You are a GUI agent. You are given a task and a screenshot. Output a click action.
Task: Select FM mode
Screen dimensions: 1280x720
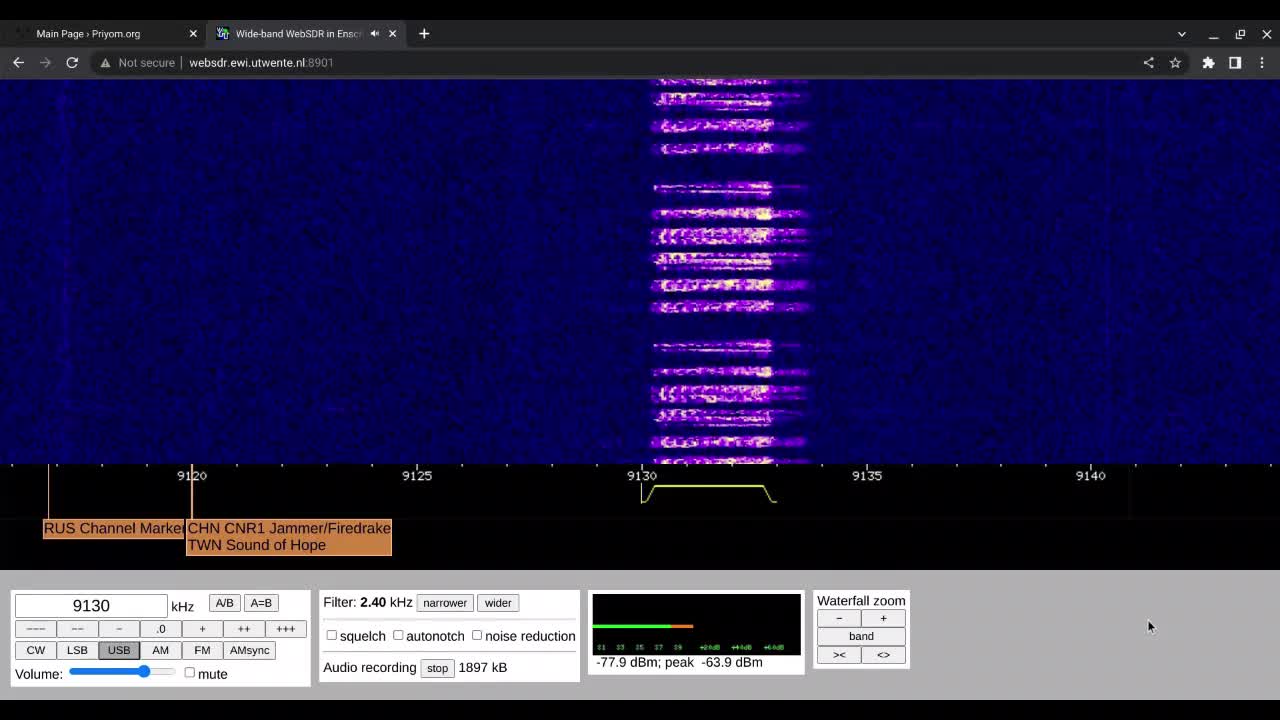click(202, 650)
